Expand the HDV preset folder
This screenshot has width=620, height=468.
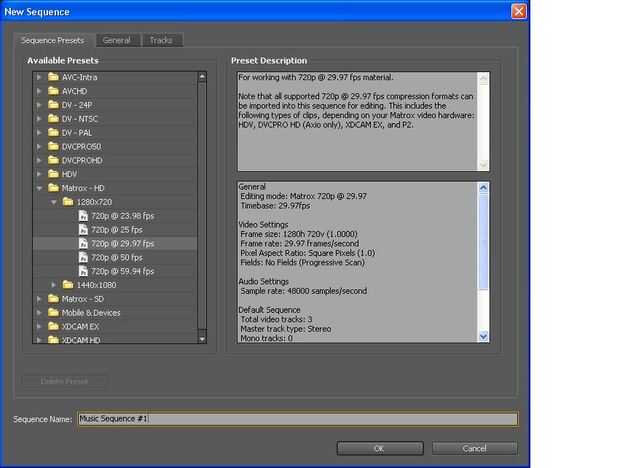pos(39,174)
